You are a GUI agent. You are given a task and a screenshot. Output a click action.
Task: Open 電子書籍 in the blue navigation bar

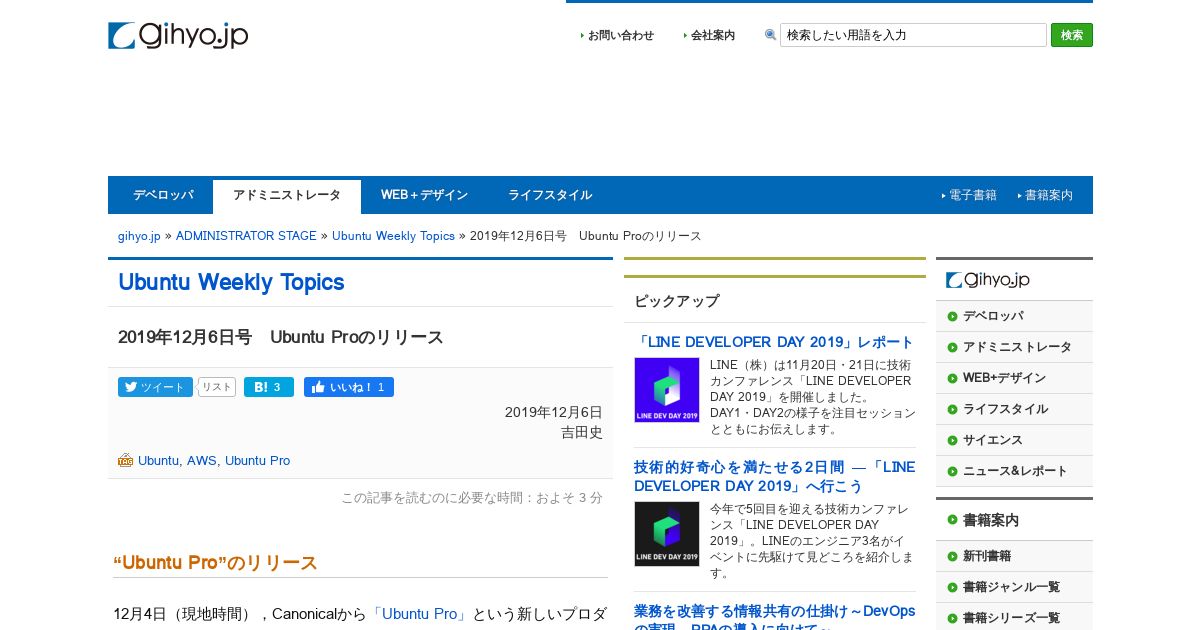[972, 195]
